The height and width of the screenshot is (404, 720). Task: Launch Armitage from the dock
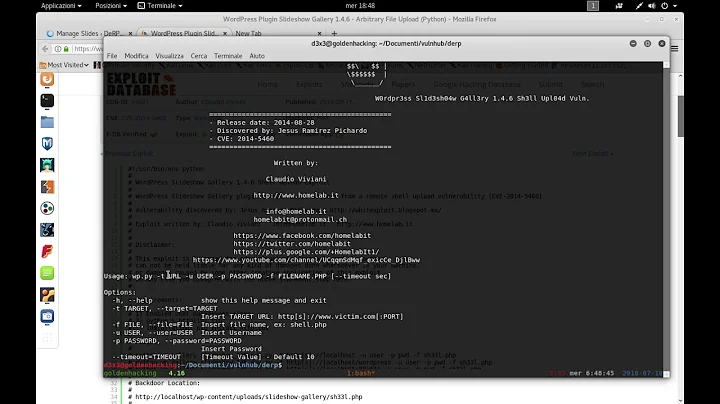[47, 165]
